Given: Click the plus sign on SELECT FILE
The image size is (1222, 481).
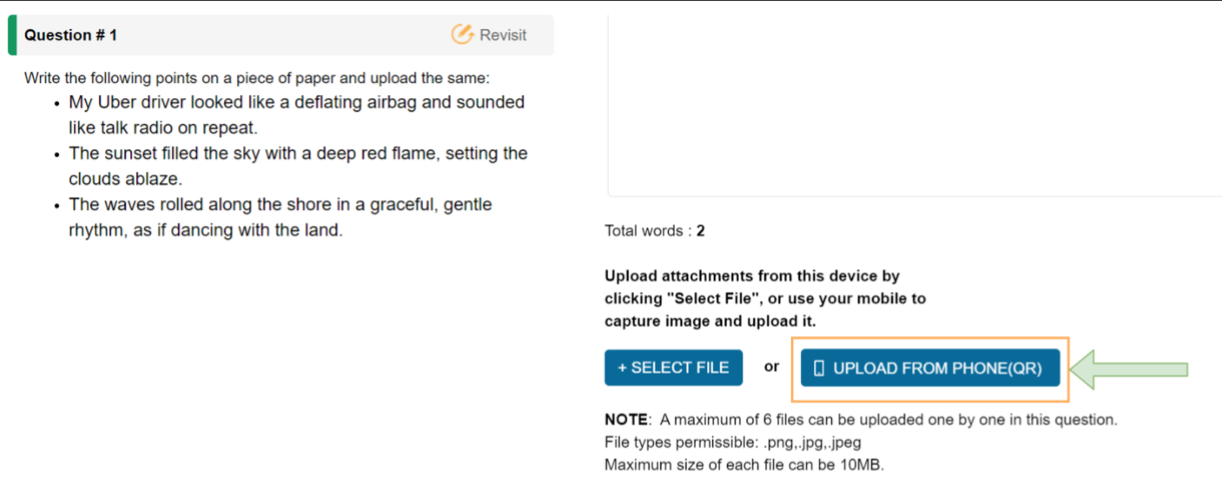Looking at the screenshot, I should point(622,367).
